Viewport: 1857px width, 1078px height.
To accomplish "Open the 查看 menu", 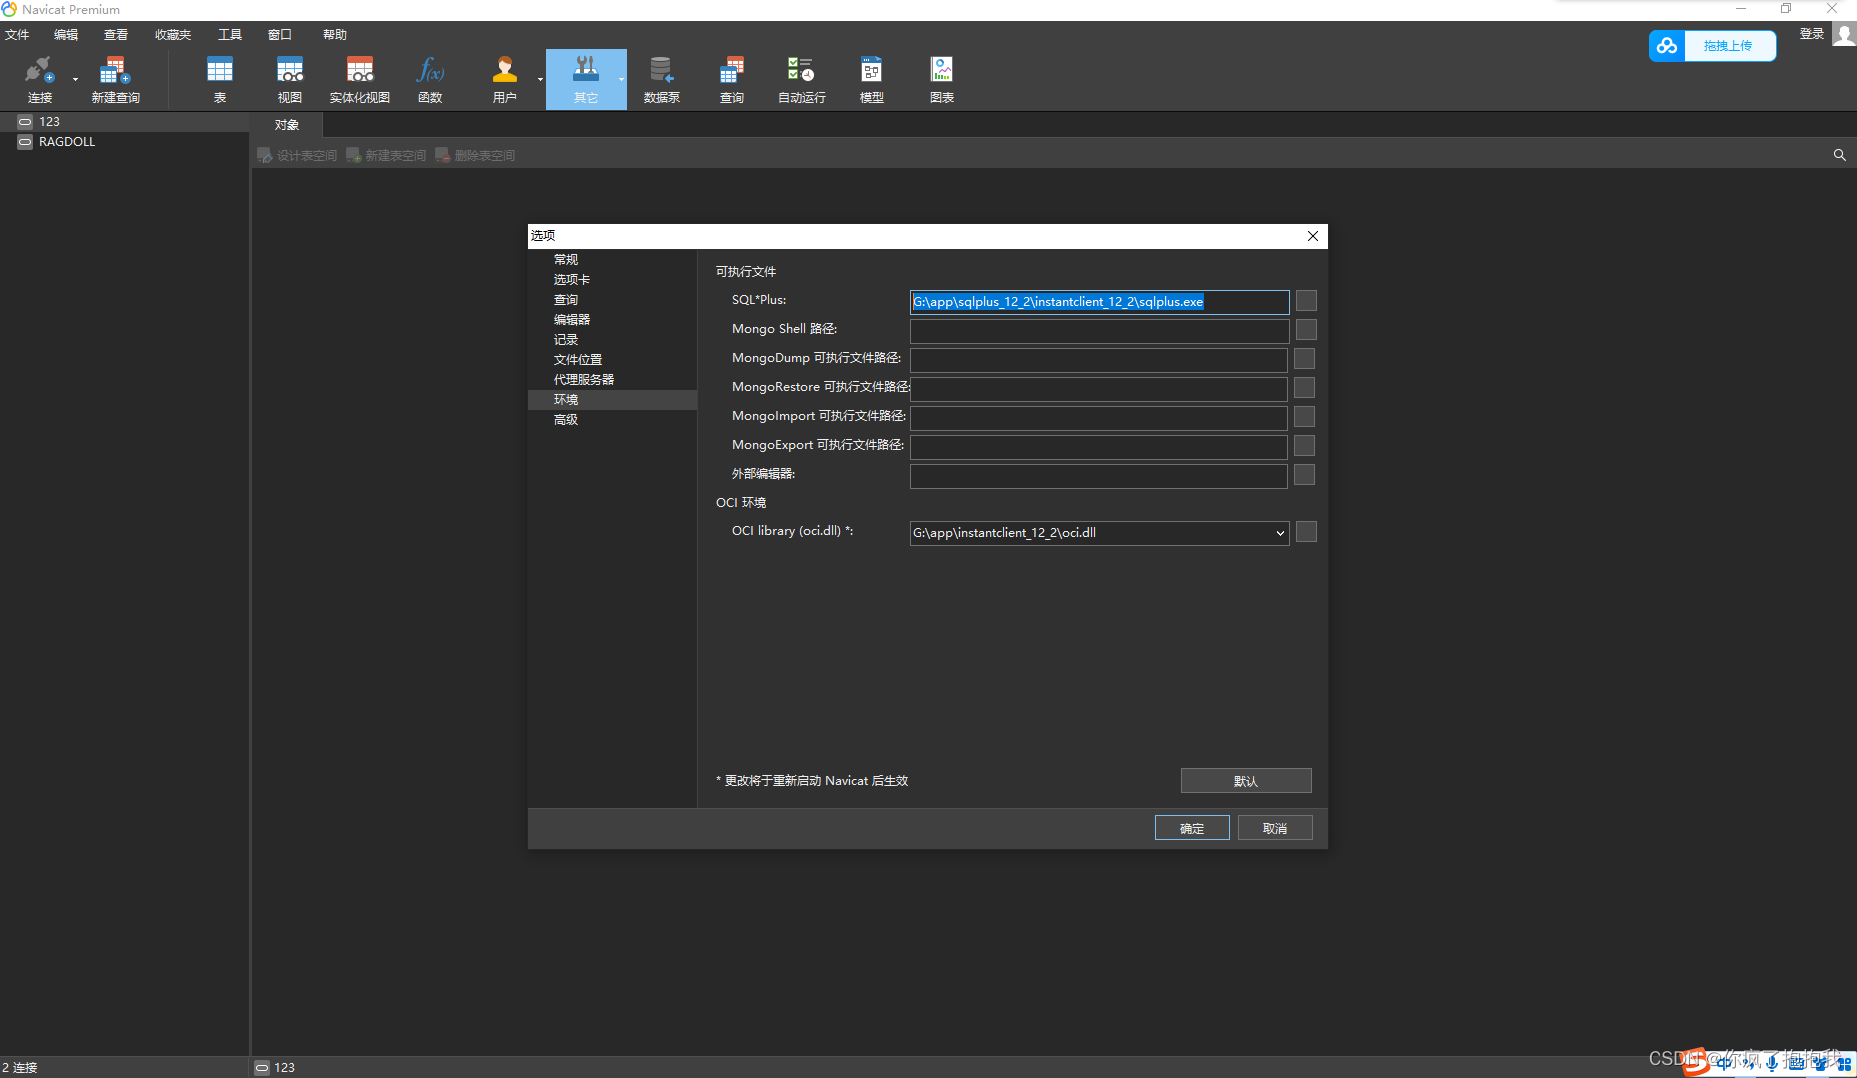I will pos(116,34).
